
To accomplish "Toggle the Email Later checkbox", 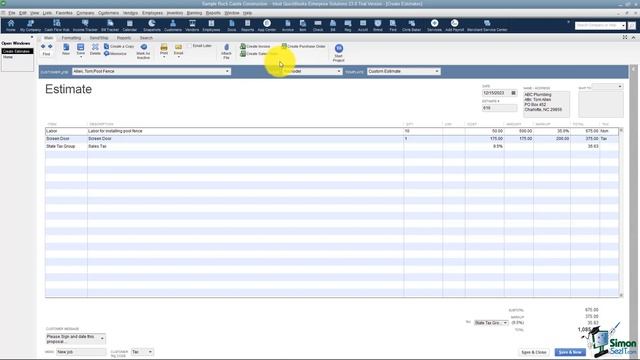I will [x=190, y=46].
